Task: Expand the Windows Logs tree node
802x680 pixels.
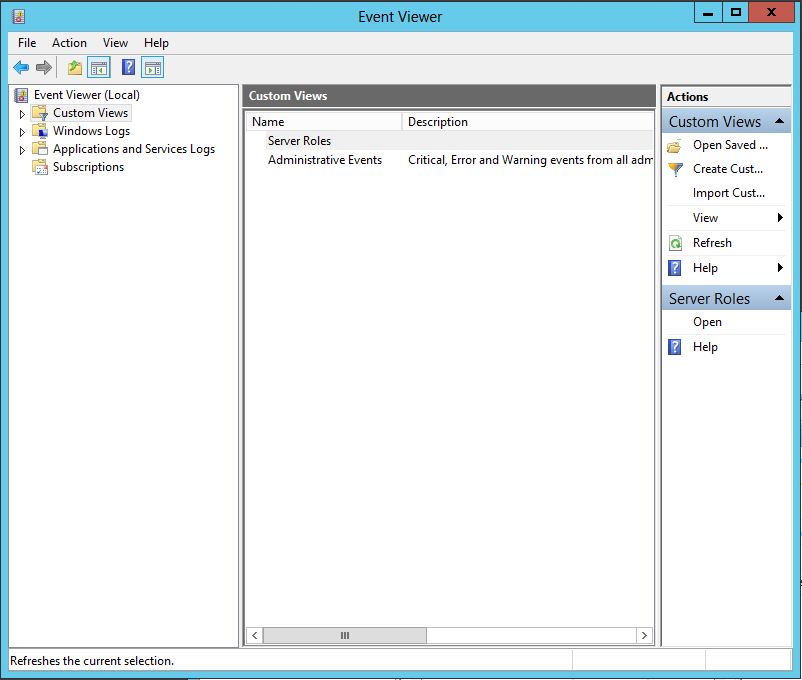Action: (x=22, y=132)
